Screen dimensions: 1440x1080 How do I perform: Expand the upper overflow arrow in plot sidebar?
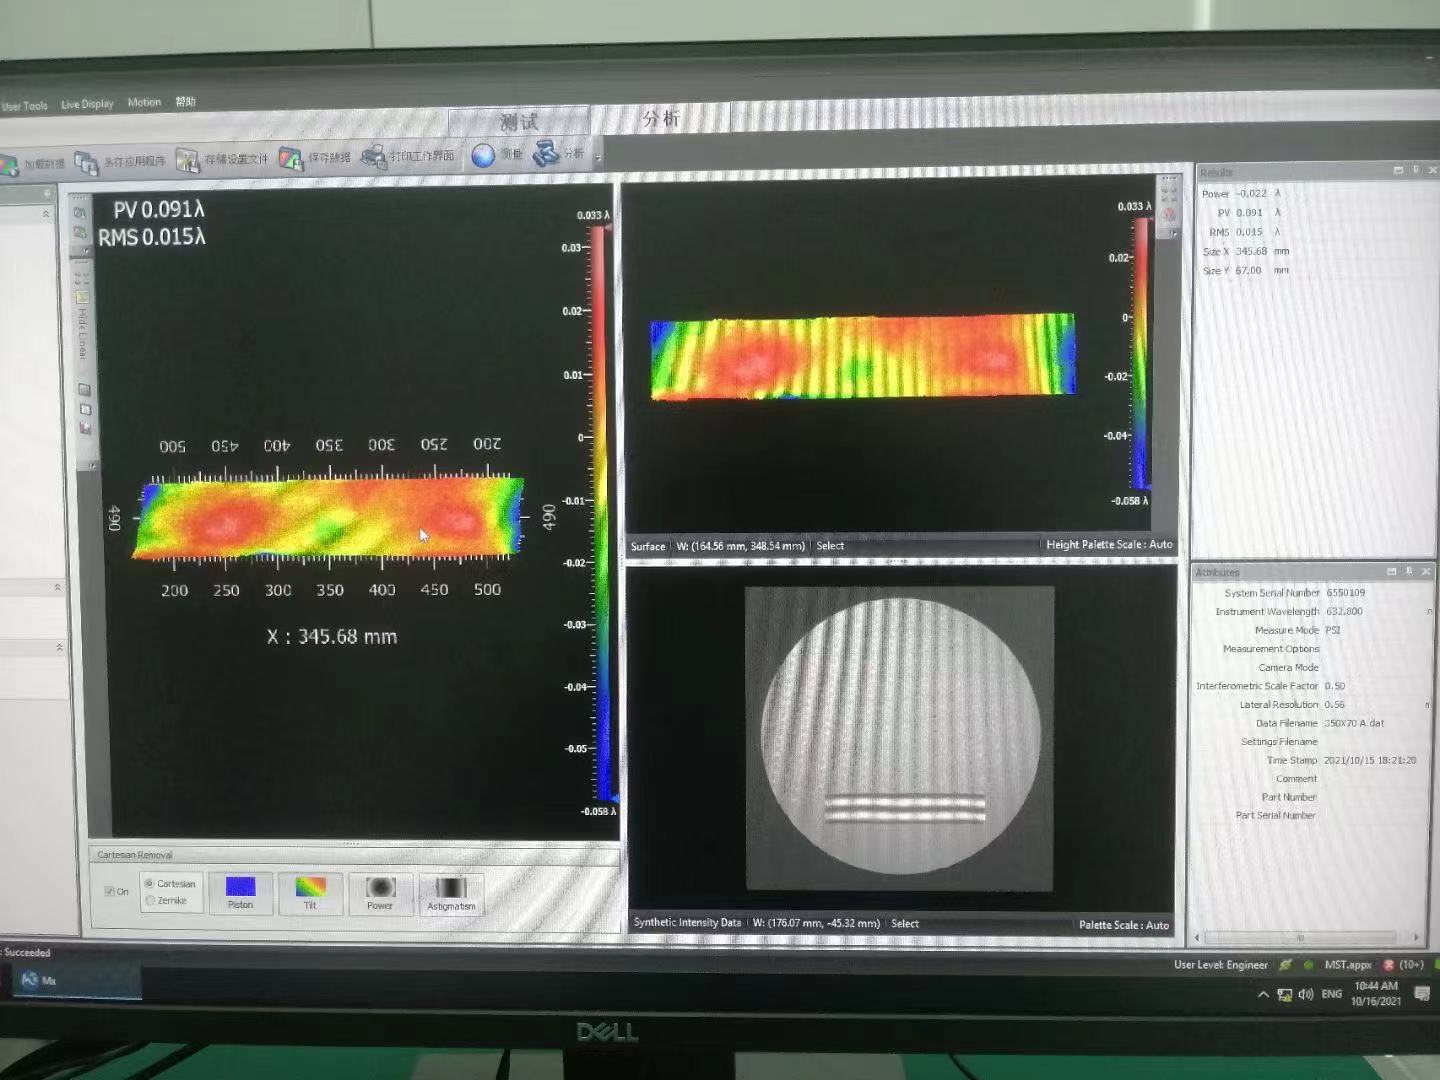coord(86,252)
